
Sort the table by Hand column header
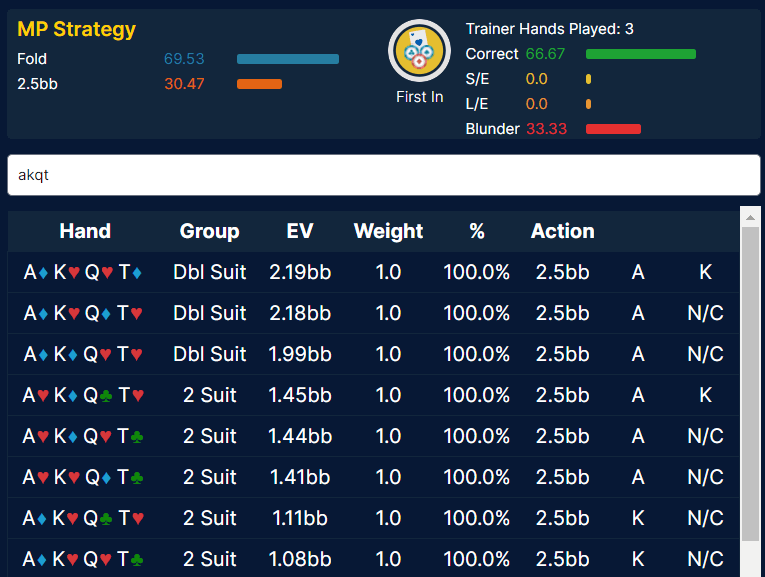point(85,231)
